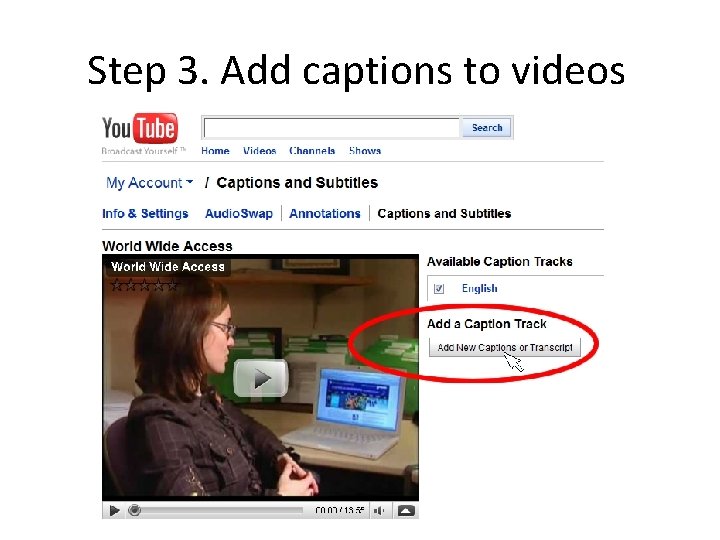Toggle the English caption track checkbox
This screenshot has width=720, height=540.
[439, 289]
